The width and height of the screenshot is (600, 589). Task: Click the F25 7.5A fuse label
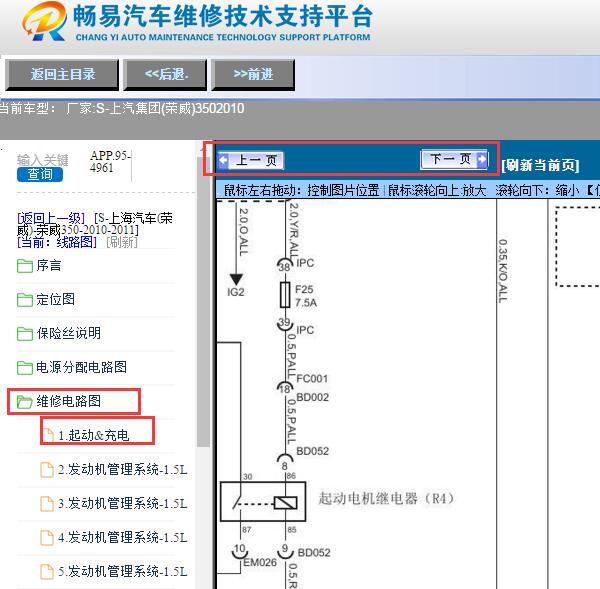[306, 296]
